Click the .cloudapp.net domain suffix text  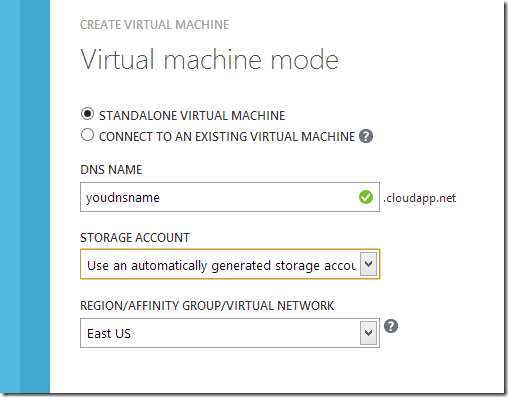(x=419, y=198)
